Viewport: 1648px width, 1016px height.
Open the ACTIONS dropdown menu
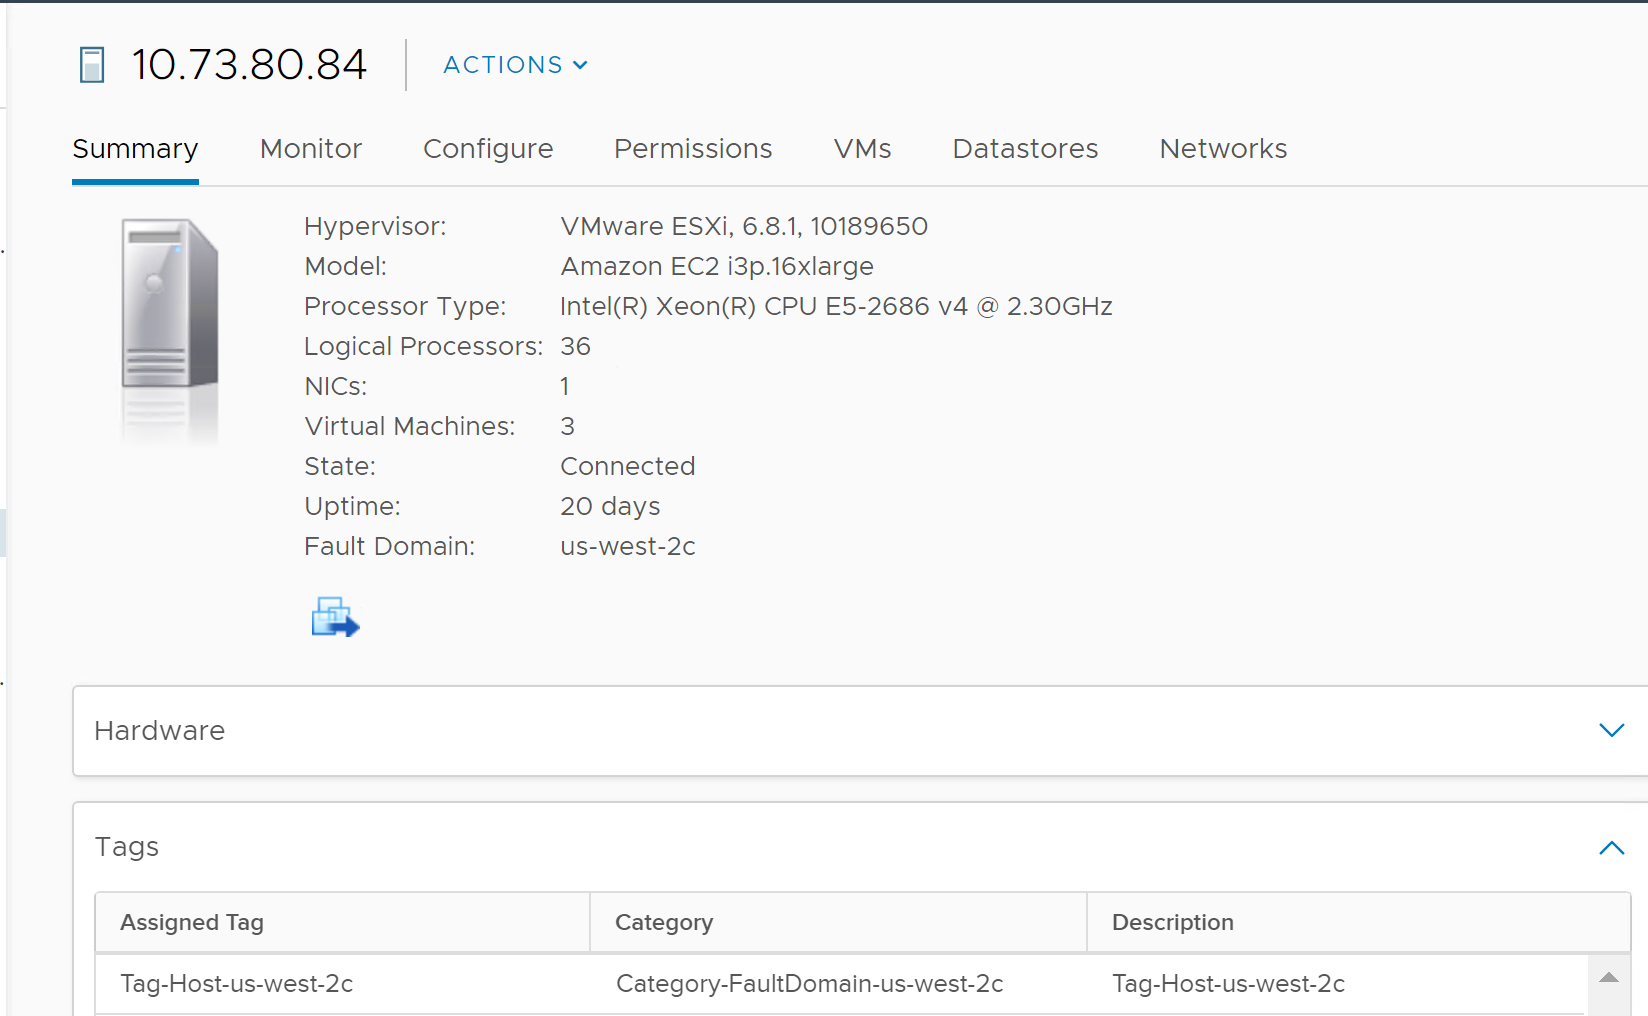click(515, 65)
